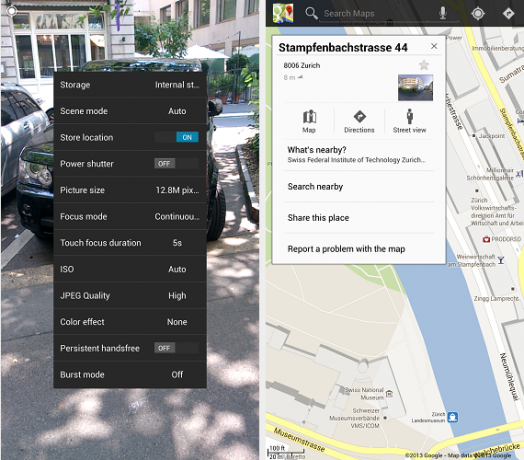
Task: Turn off Store location switch
Action: [x=176, y=137]
